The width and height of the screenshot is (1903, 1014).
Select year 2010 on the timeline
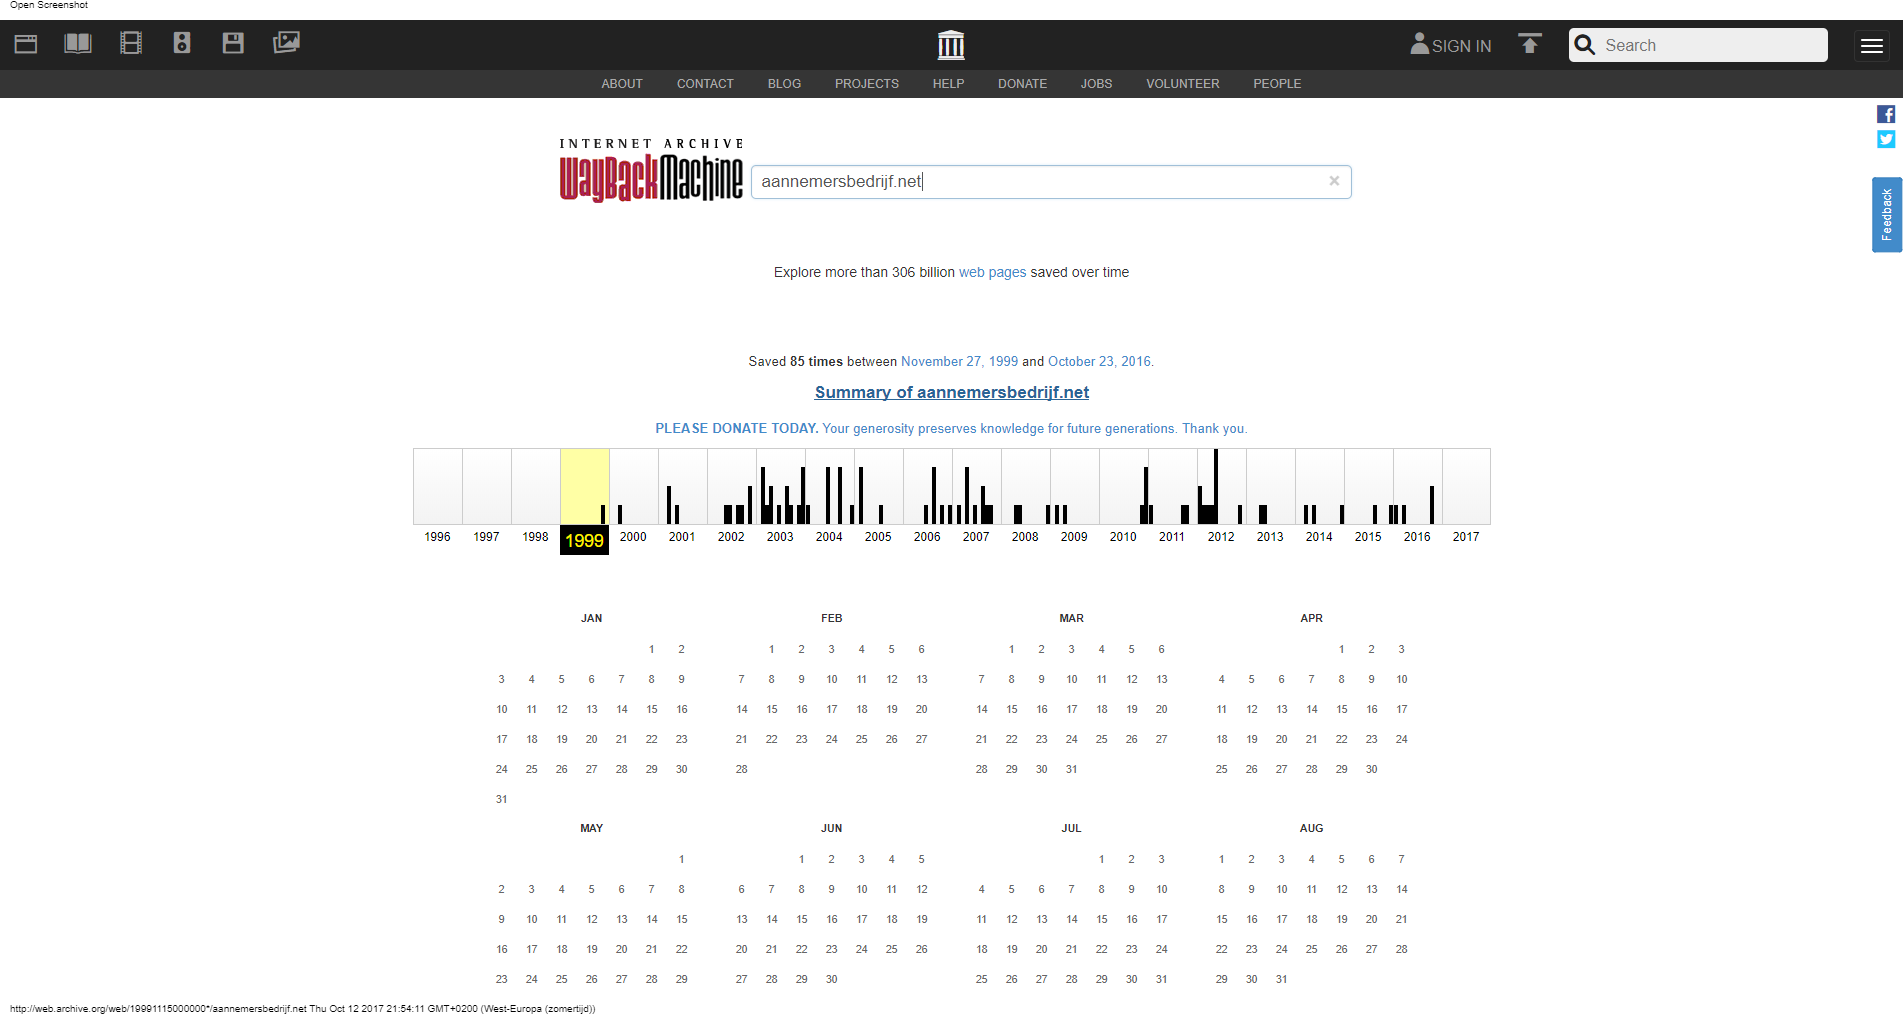coord(1123,537)
